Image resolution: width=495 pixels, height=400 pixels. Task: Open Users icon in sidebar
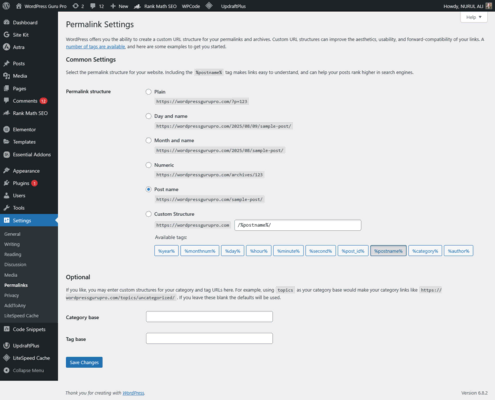(6, 195)
